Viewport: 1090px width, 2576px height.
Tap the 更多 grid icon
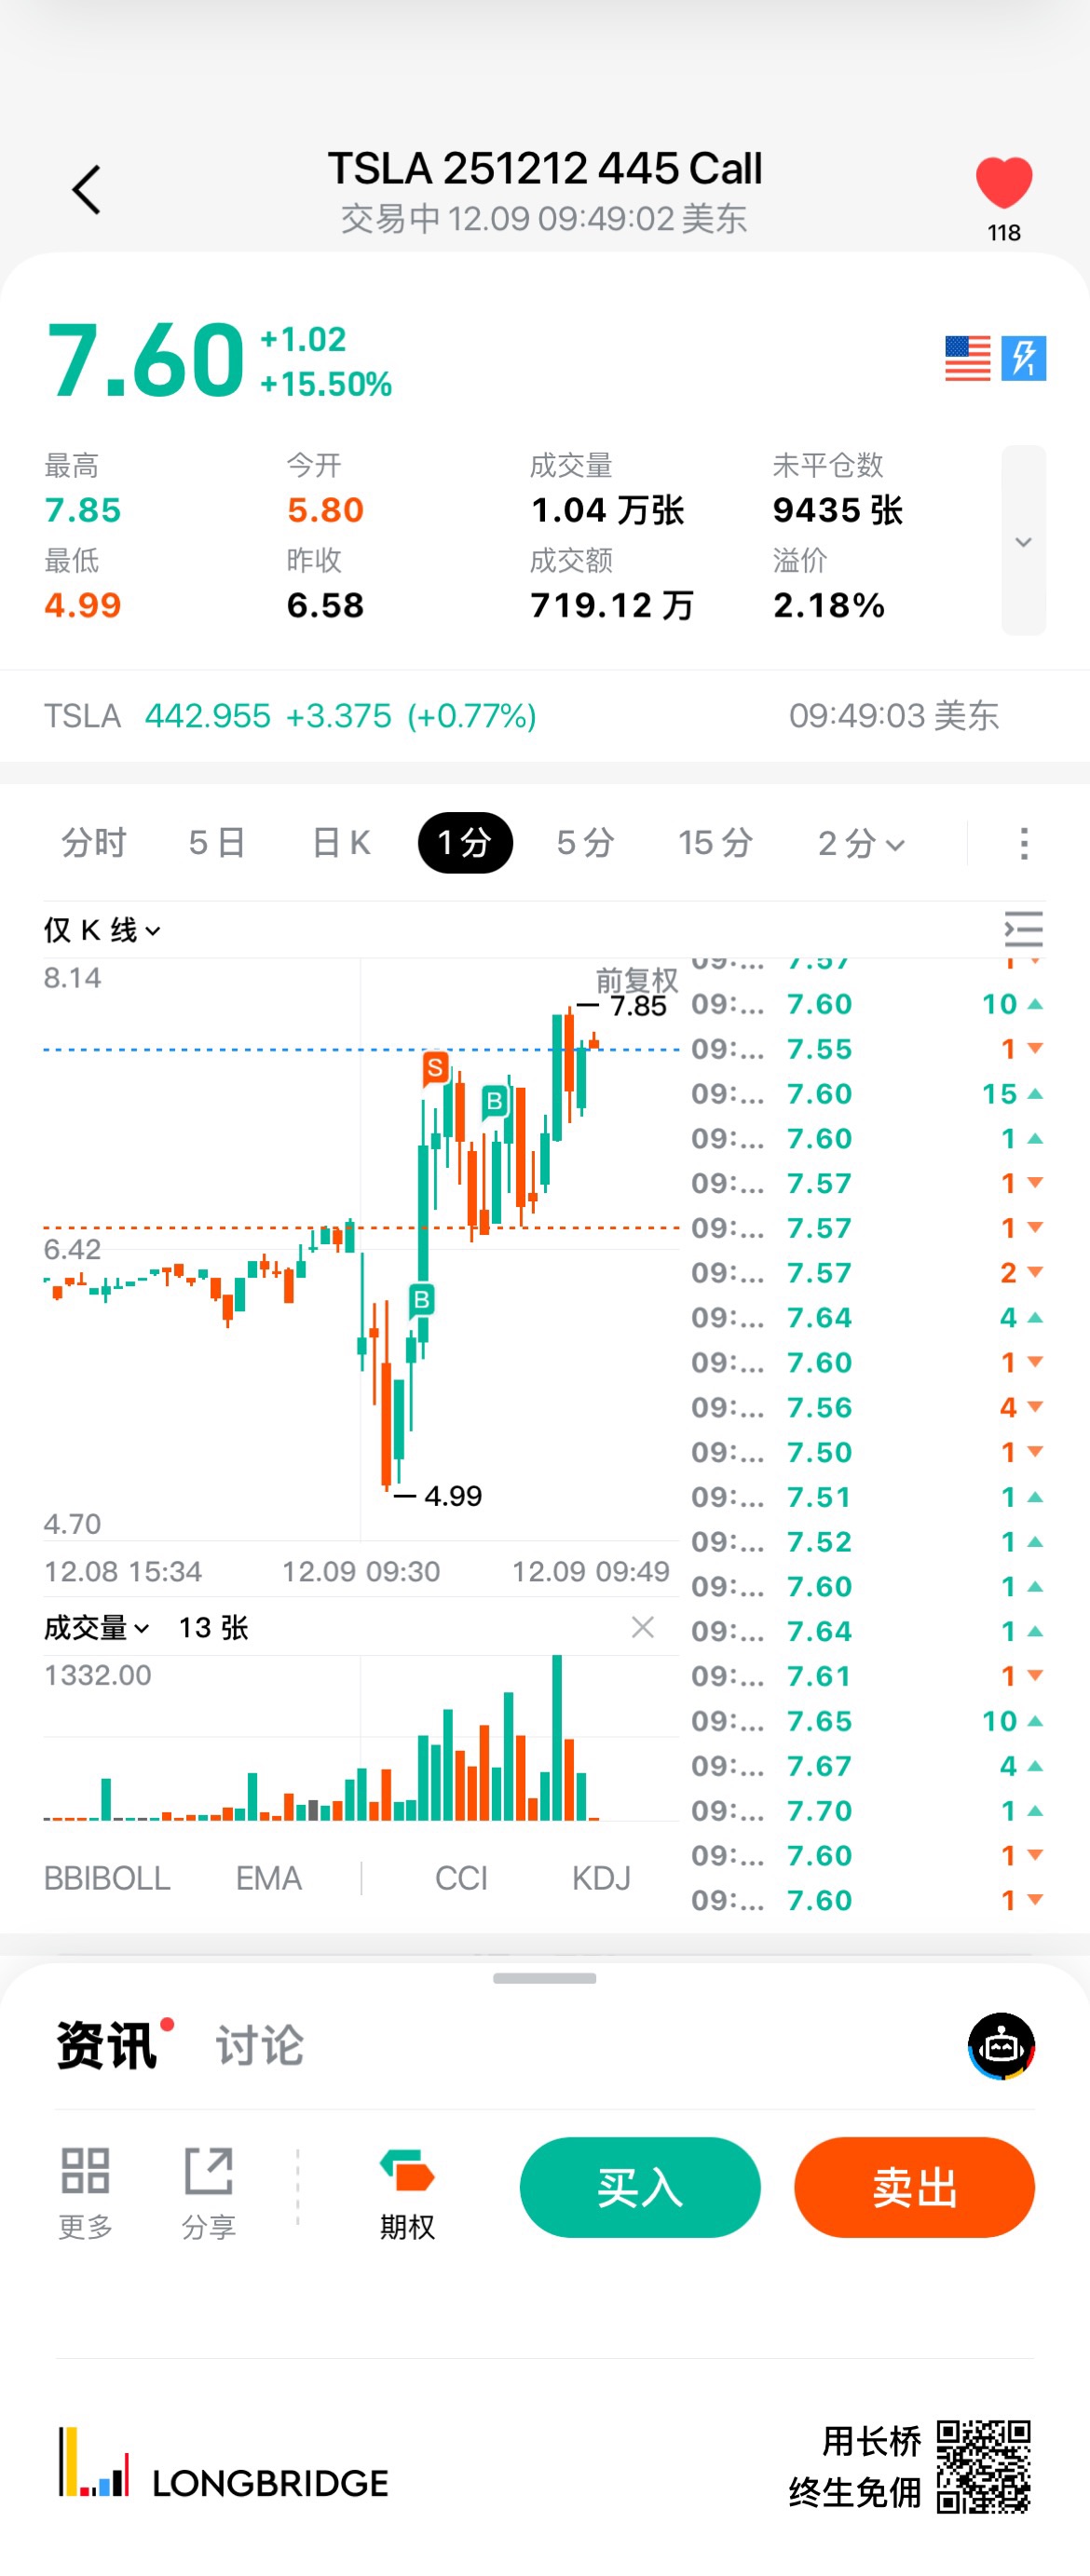[85, 2172]
